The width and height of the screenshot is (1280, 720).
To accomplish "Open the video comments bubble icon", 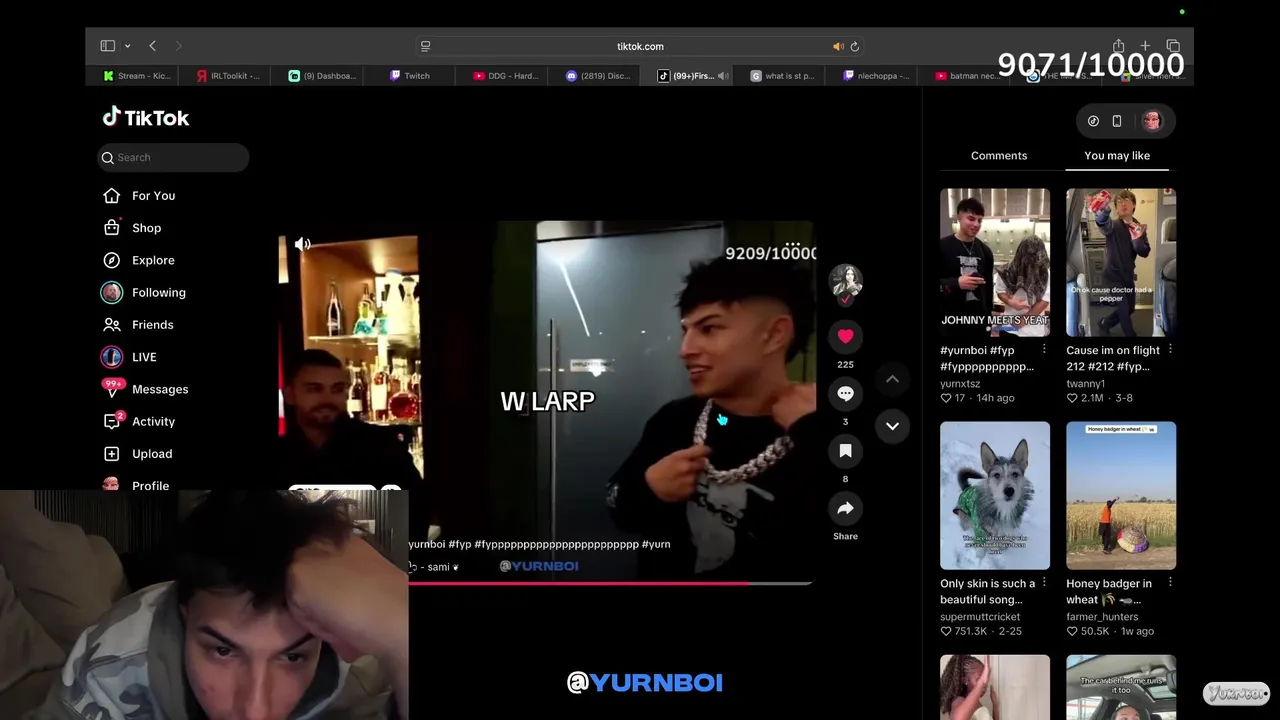I will (845, 394).
